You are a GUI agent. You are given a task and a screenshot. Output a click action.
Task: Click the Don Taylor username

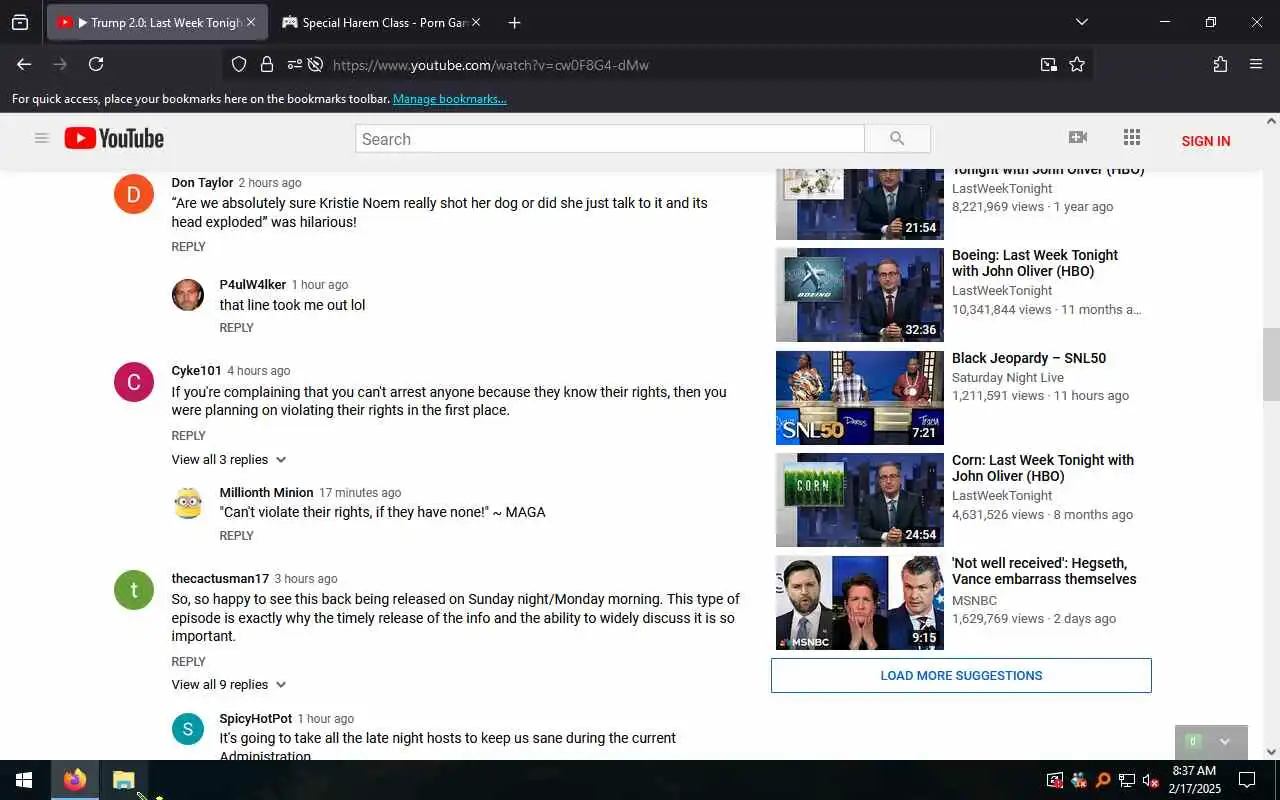coord(202,183)
